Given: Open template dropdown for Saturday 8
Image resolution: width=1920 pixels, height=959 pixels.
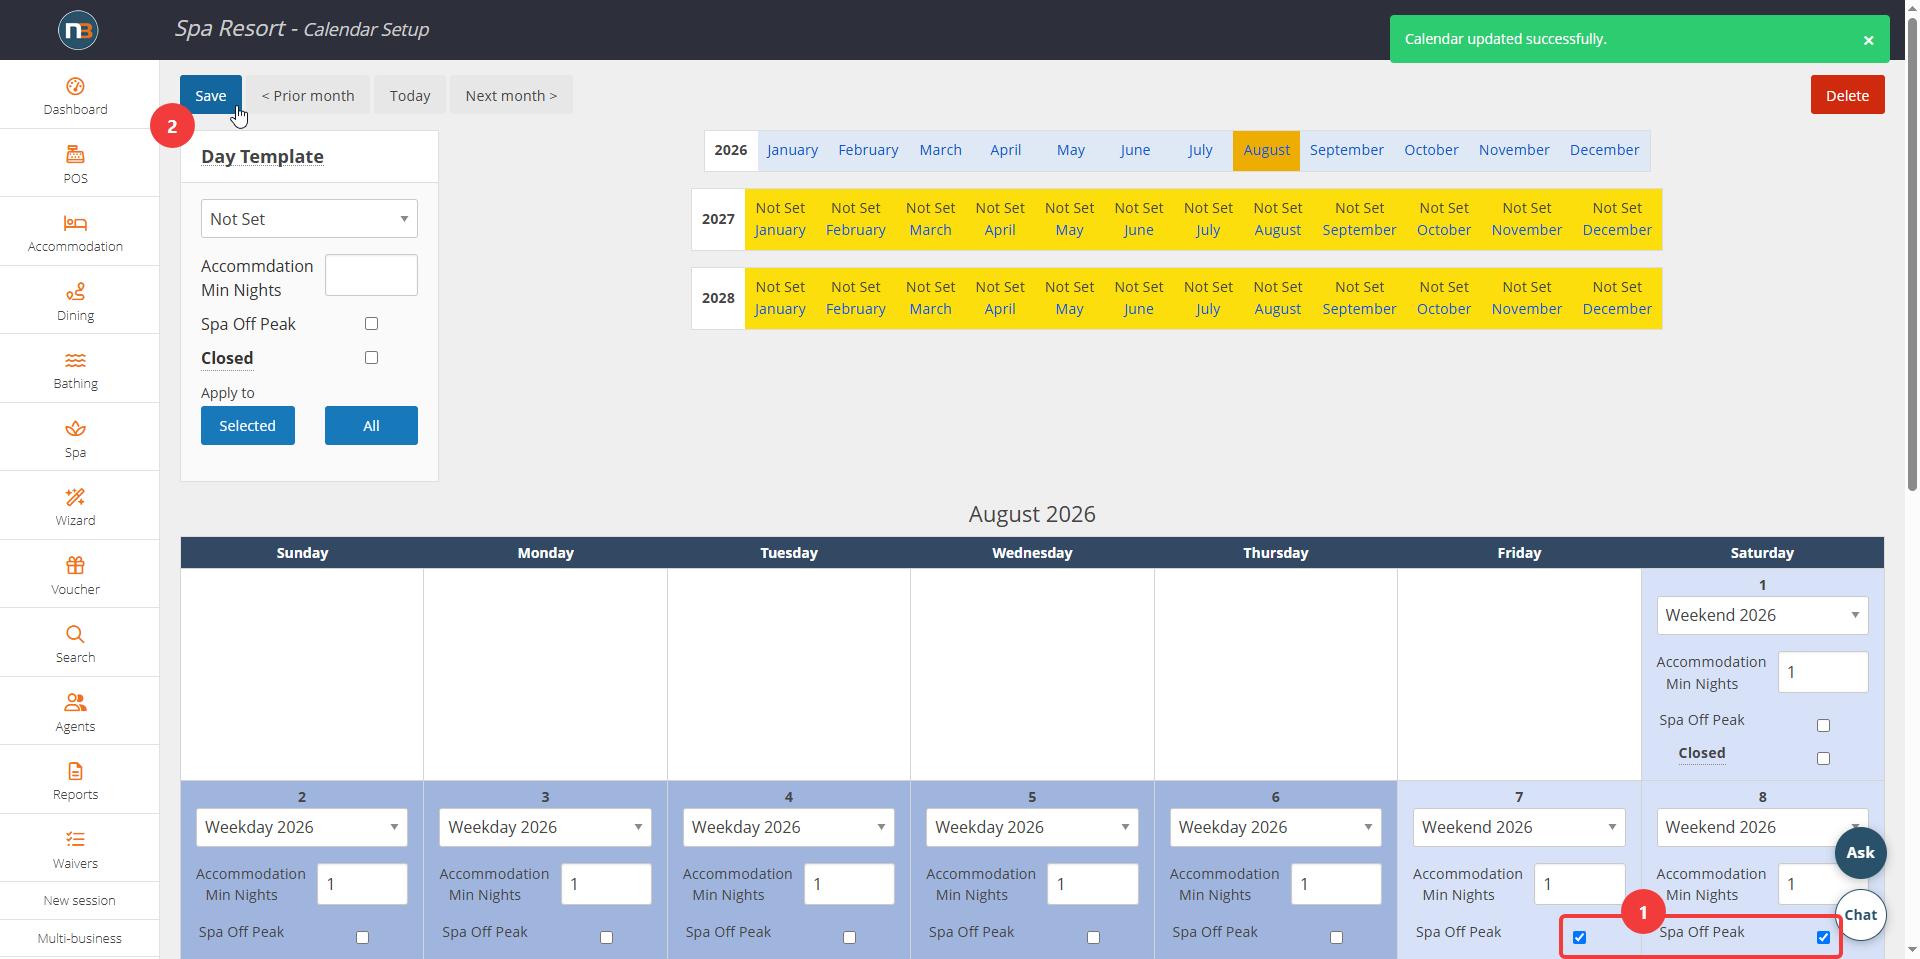Looking at the screenshot, I should click(x=1762, y=827).
